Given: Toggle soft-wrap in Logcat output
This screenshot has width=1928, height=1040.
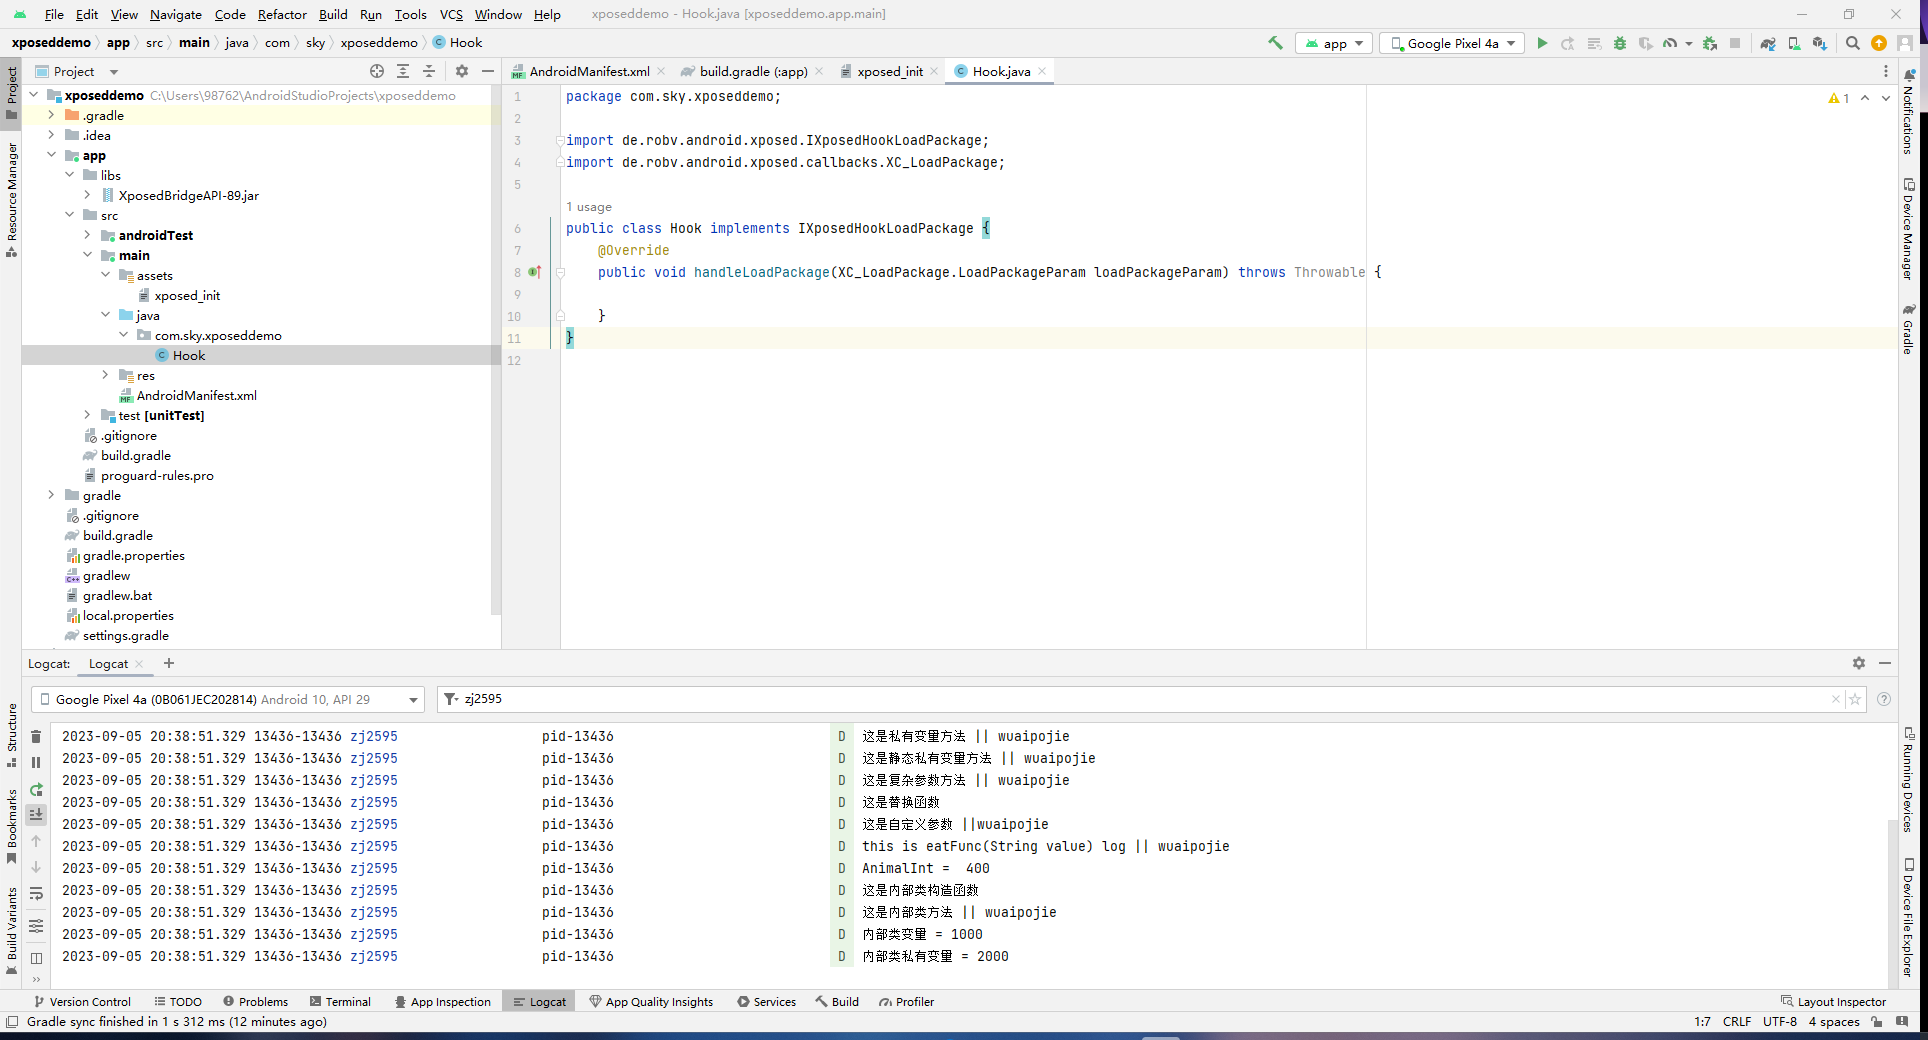Looking at the screenshot, I should (x=36, y=893).
